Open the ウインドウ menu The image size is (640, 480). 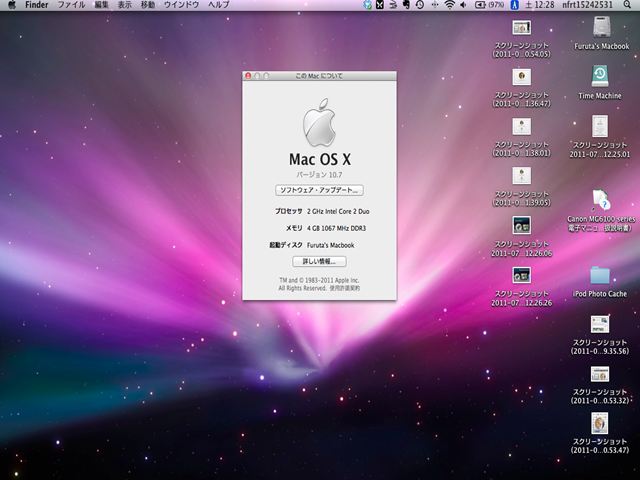pyautogui.click(x=181, y=5)
